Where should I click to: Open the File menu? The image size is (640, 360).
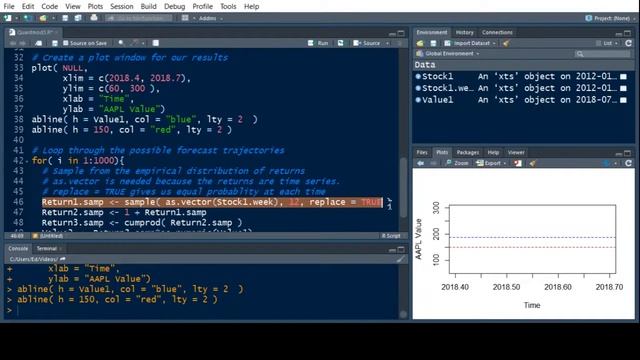9,7
